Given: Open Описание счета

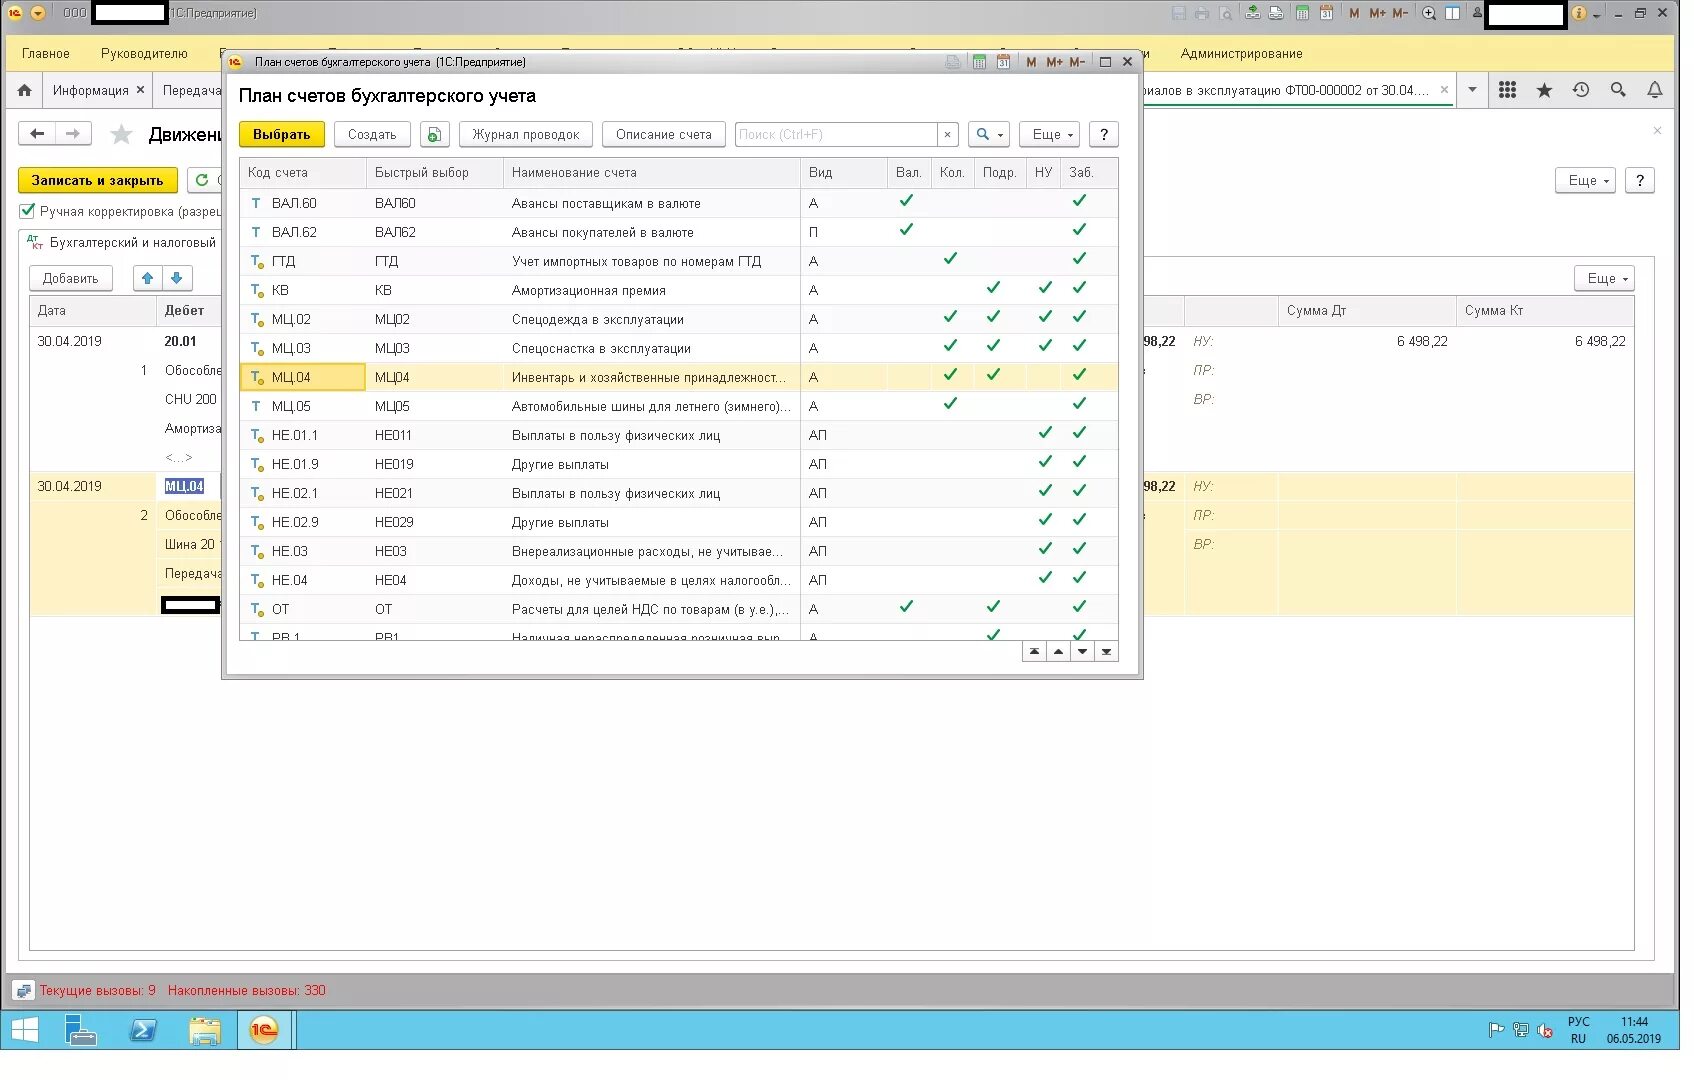Looking at the screenshot, I should tap(664, 134).
